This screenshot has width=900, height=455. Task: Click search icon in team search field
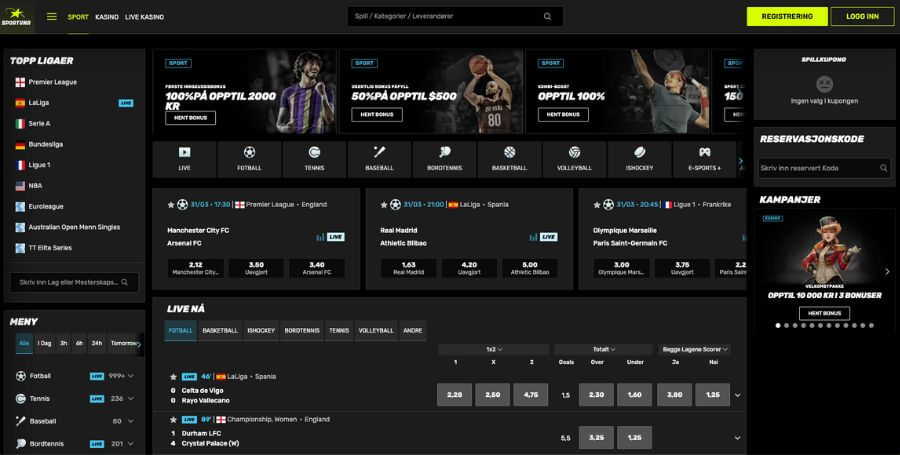[125, 282]
